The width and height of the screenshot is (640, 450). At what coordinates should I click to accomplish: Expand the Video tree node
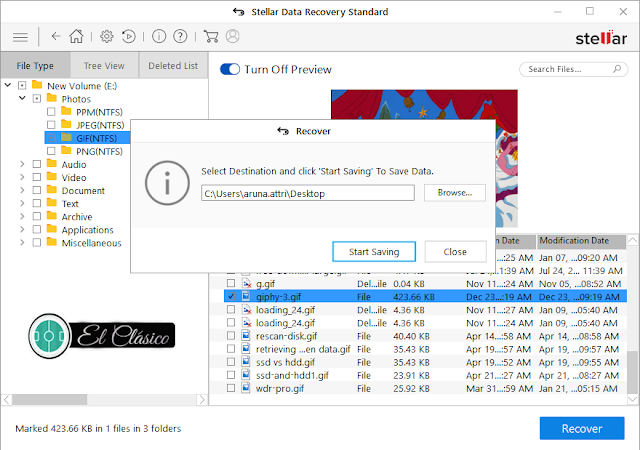point(22,177)
